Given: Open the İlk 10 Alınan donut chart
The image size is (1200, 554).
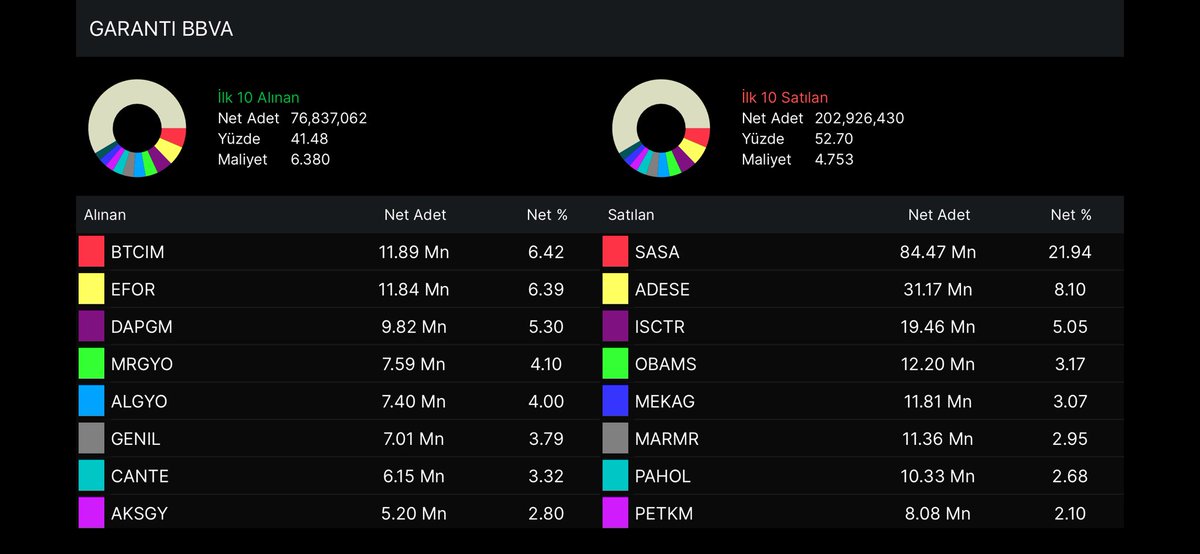Looking at the screenshot, I should 137,128.
